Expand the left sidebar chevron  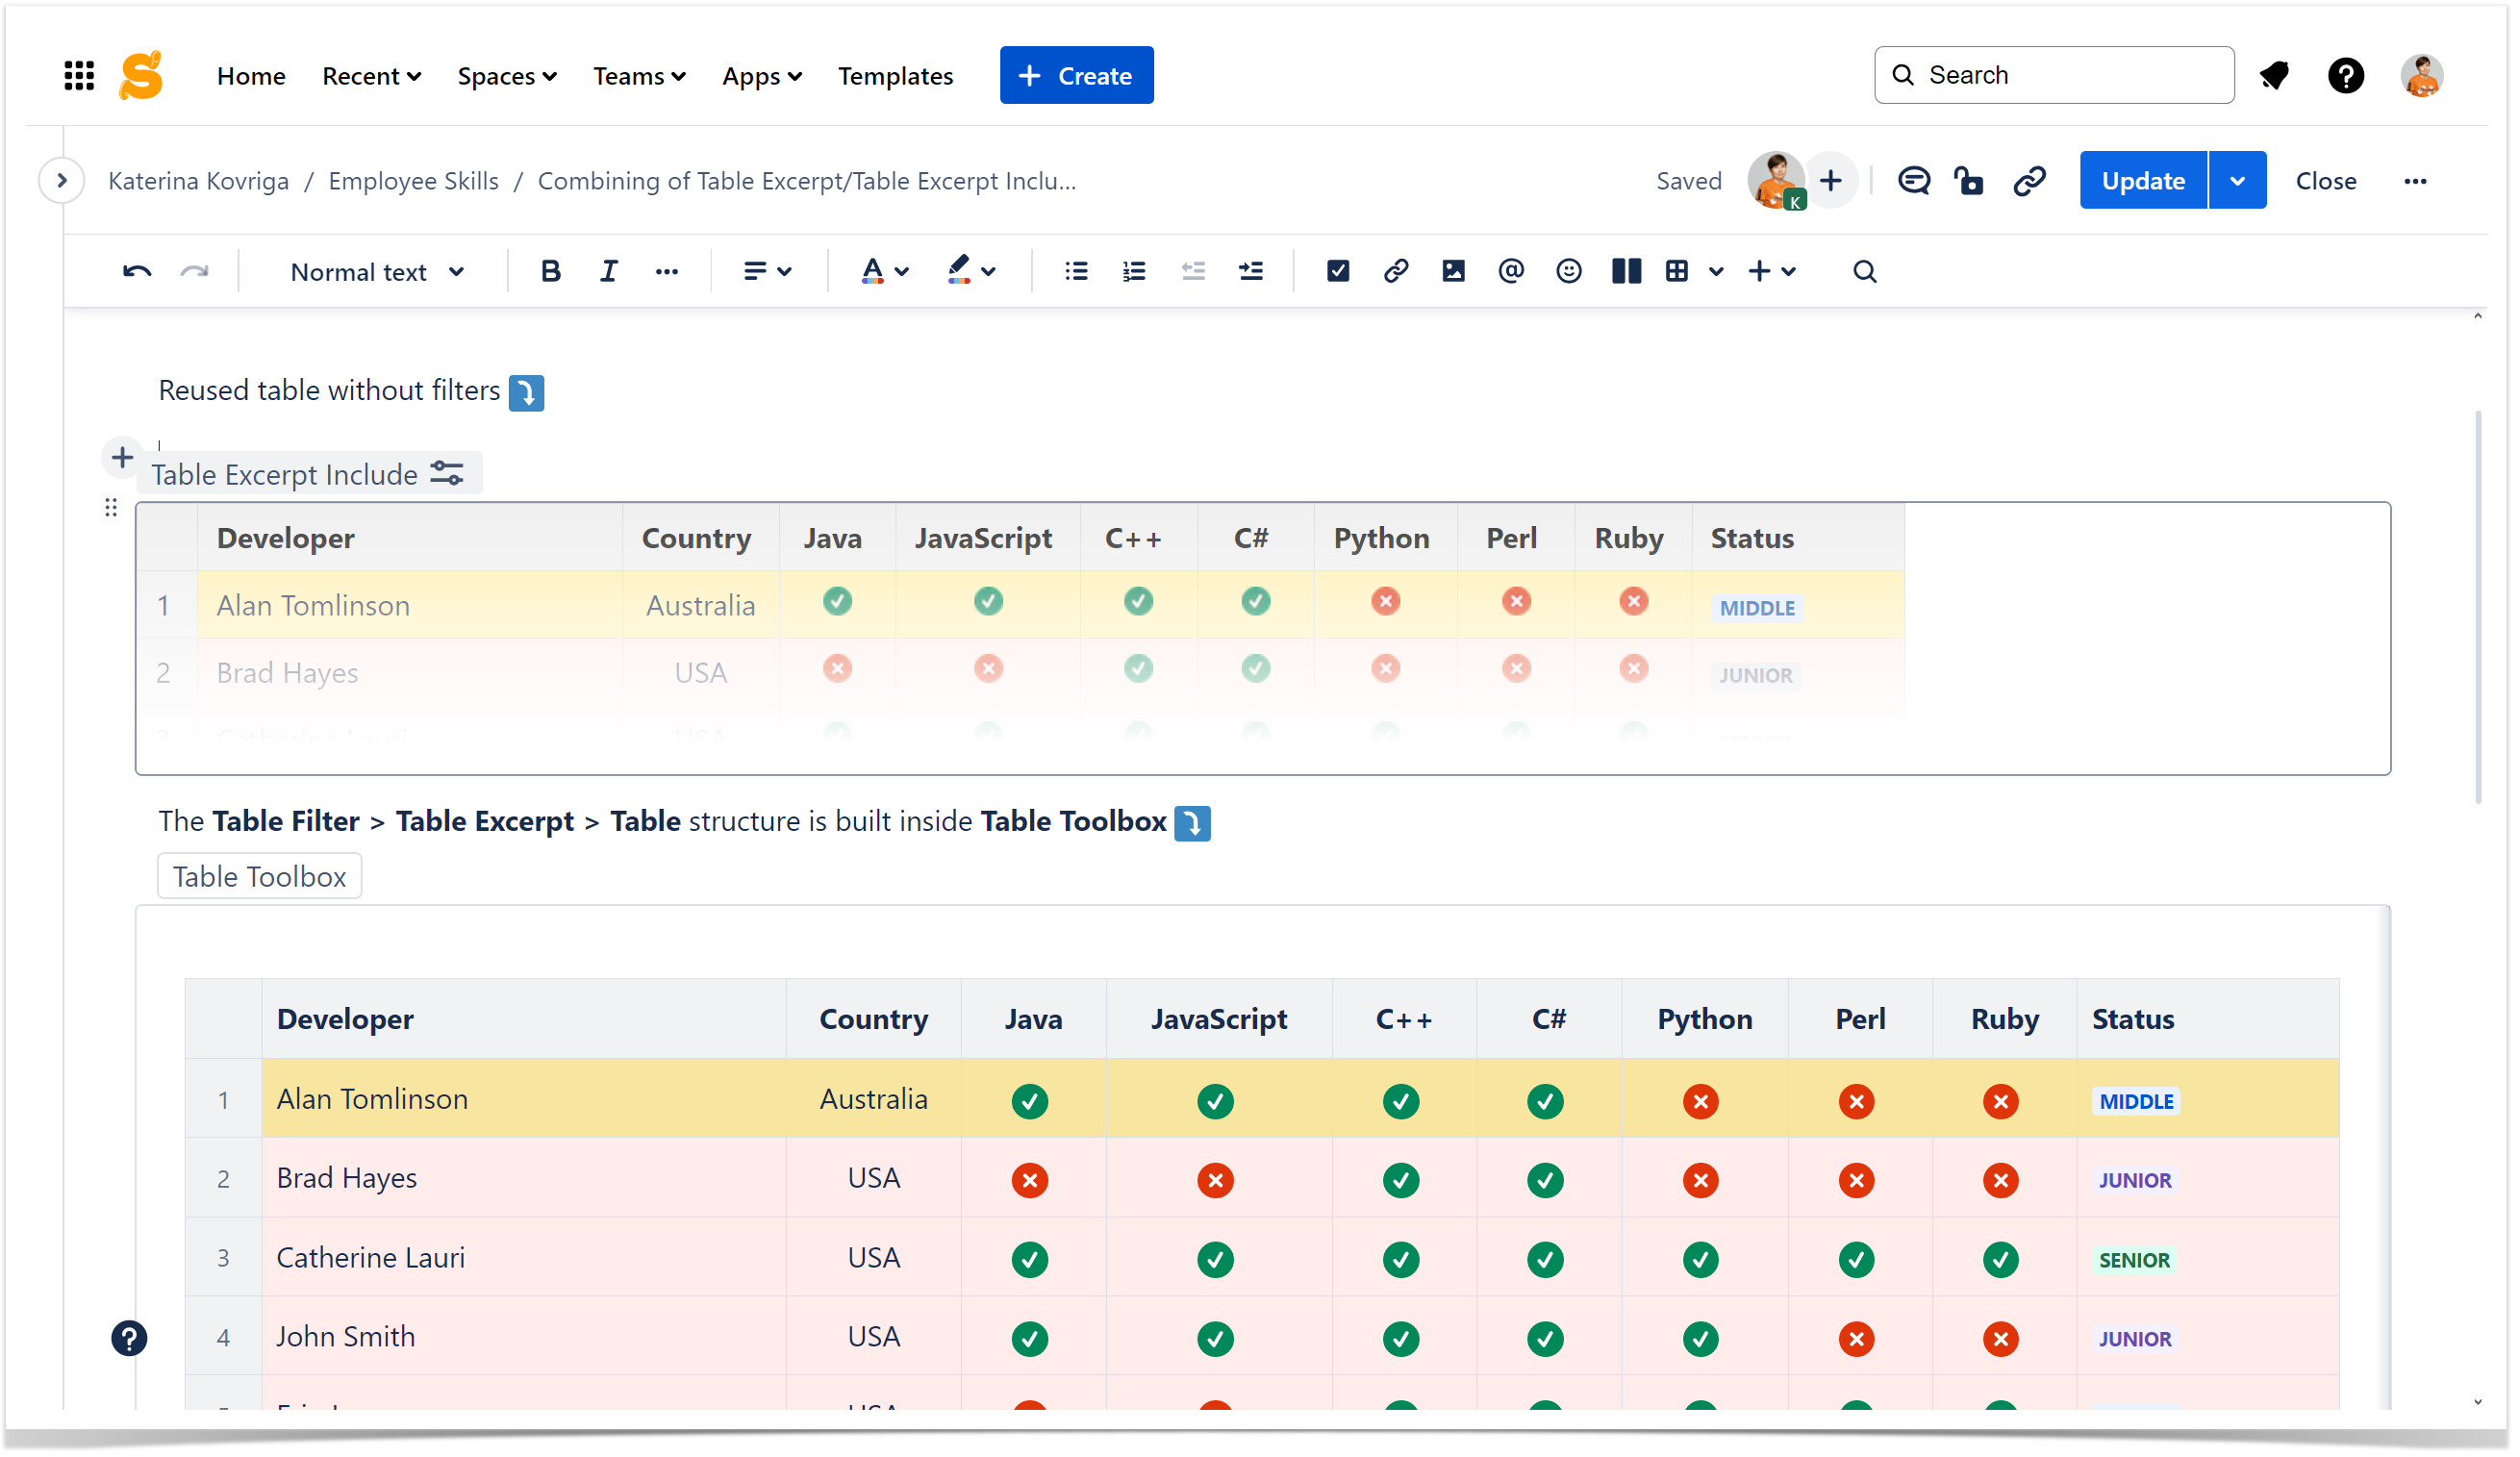[x=62, y=181]
